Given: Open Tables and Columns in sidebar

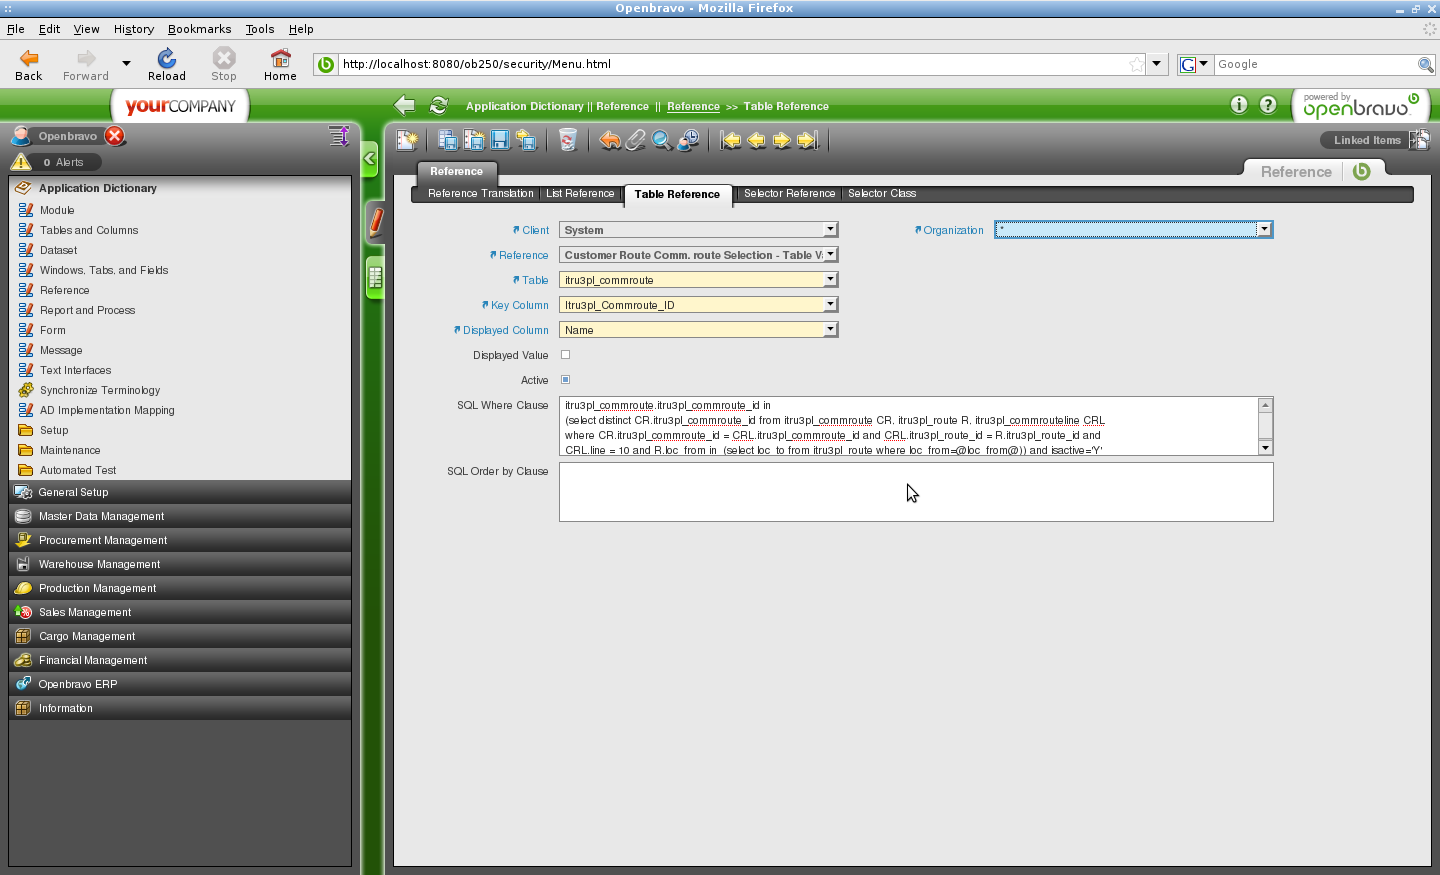Looking at the screenshot, I should (89, 230).
